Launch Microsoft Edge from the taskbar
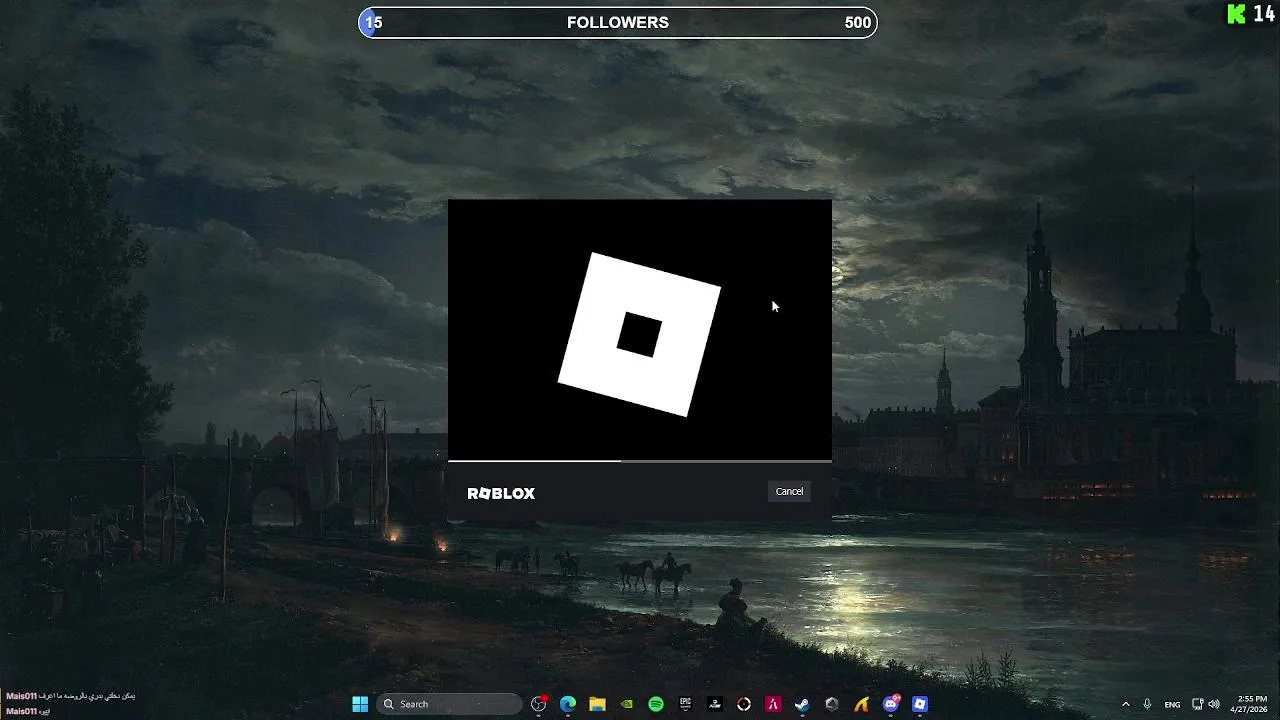This screenshot has height=720, width=1280. pos(568,704)
